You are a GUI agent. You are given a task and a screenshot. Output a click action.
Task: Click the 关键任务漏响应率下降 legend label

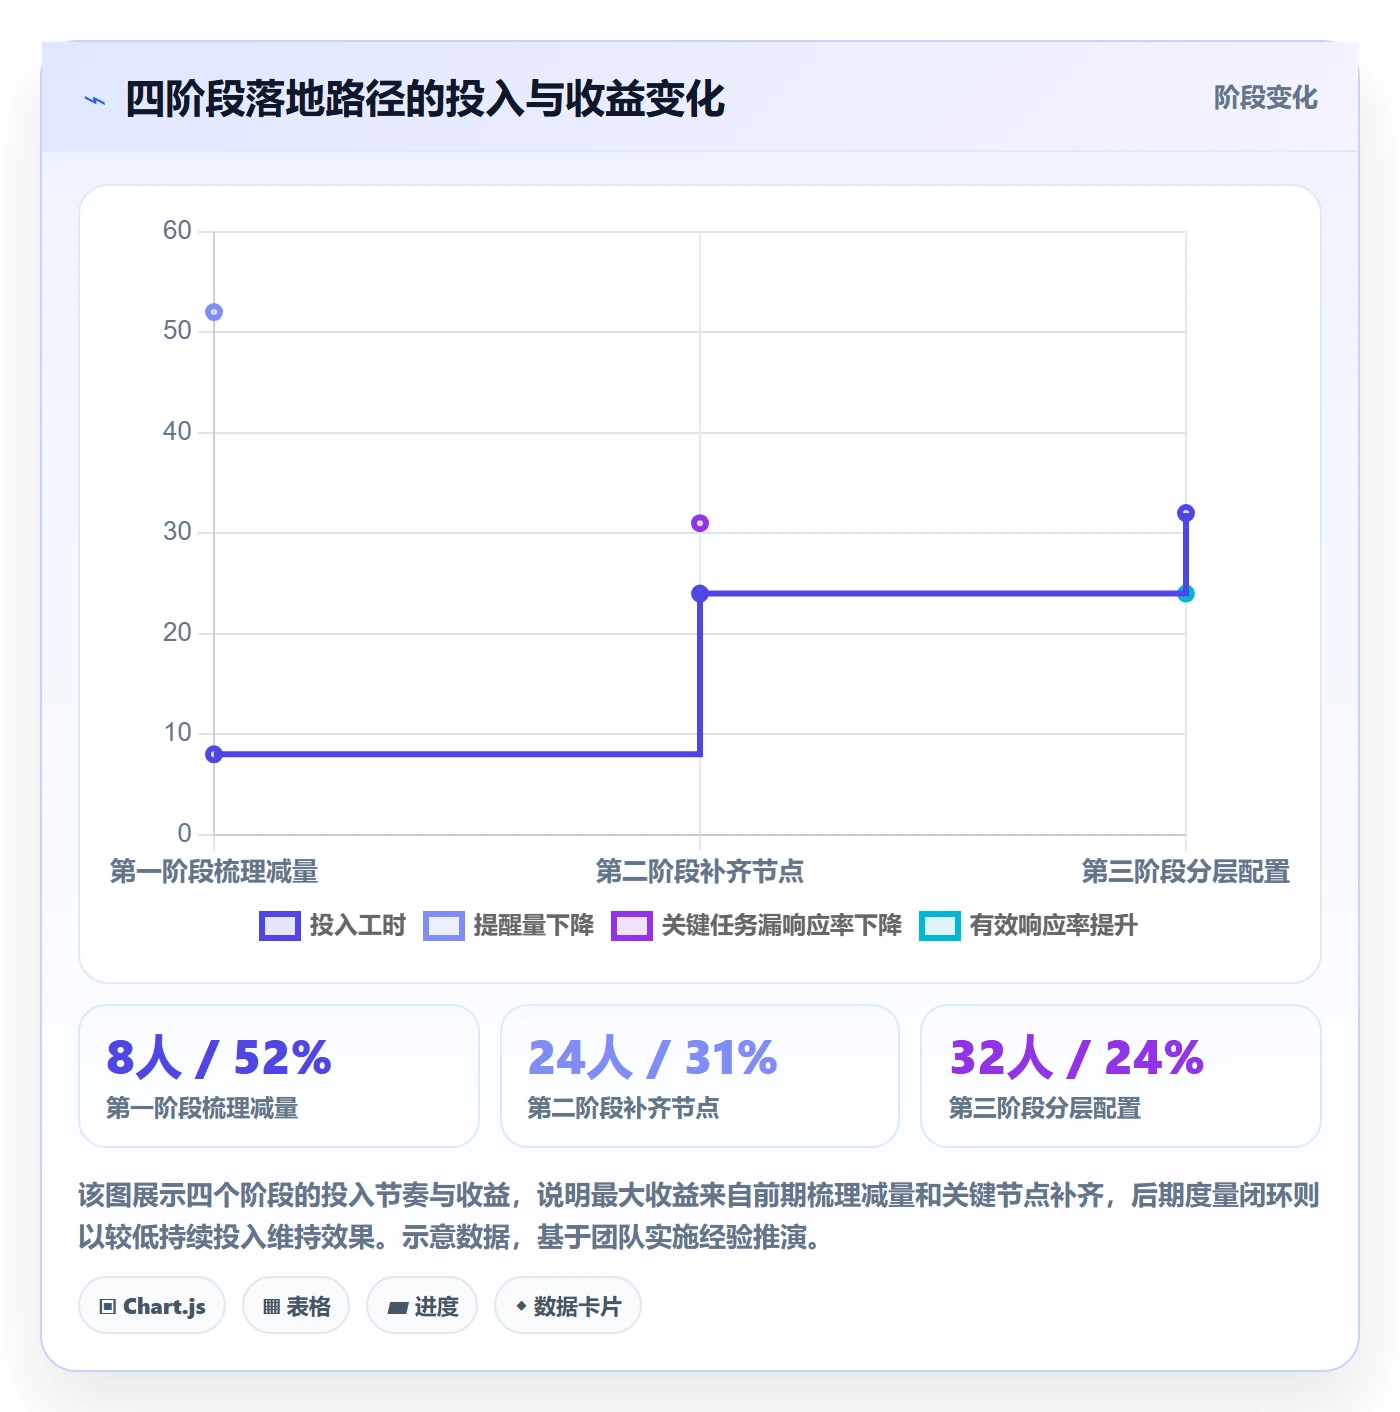click(782, 926)
